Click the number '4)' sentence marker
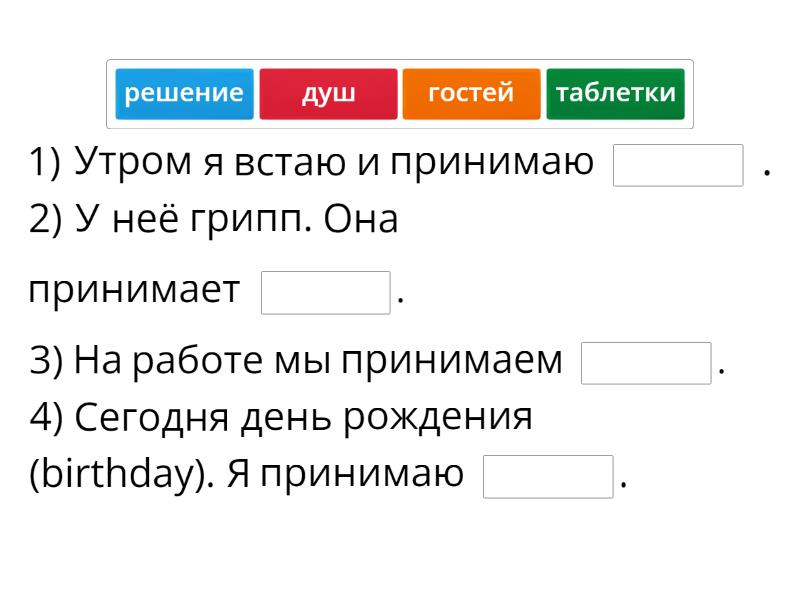The image size is (800, 600). click(47, 417)
